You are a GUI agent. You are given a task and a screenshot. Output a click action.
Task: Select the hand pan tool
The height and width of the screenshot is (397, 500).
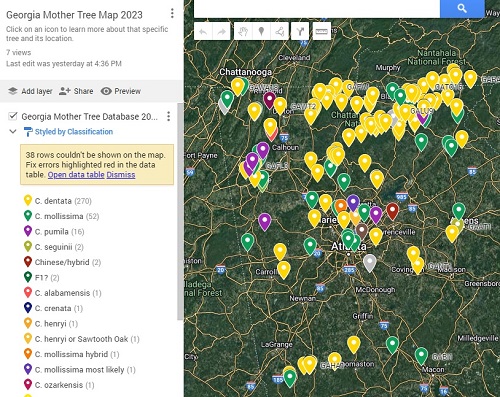243,32
